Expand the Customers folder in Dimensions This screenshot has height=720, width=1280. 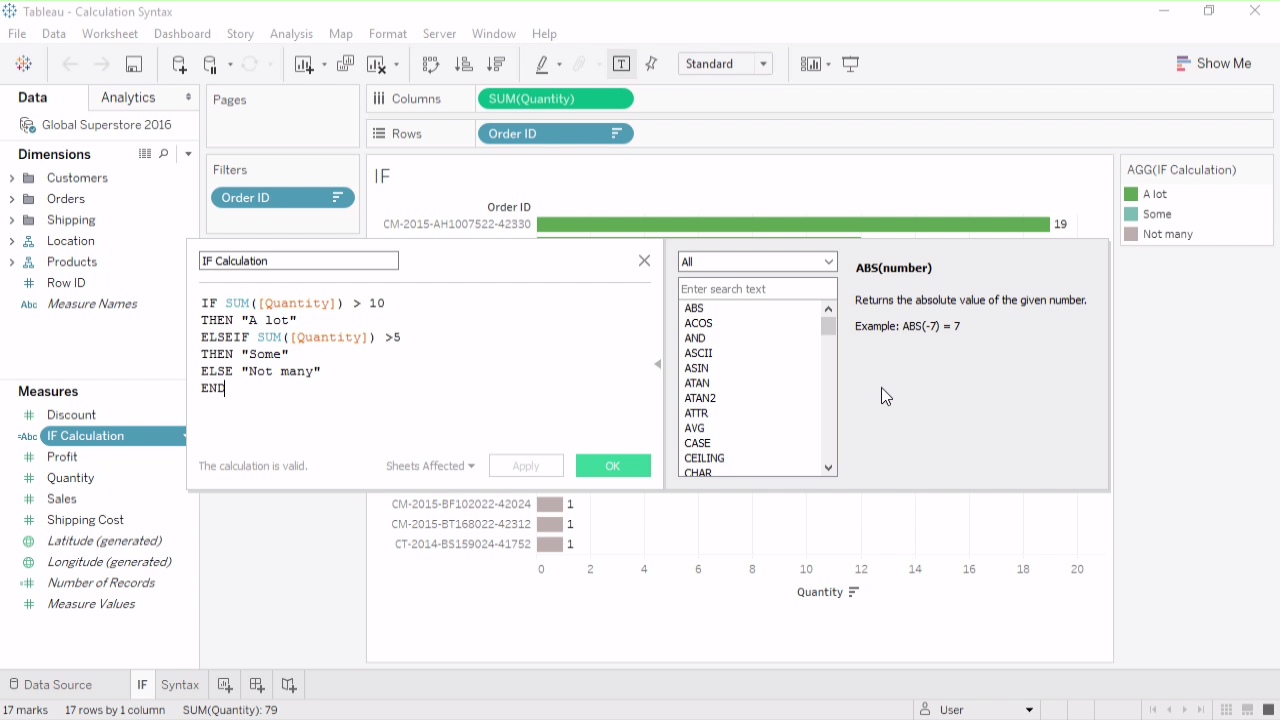[x=12, y=178]
